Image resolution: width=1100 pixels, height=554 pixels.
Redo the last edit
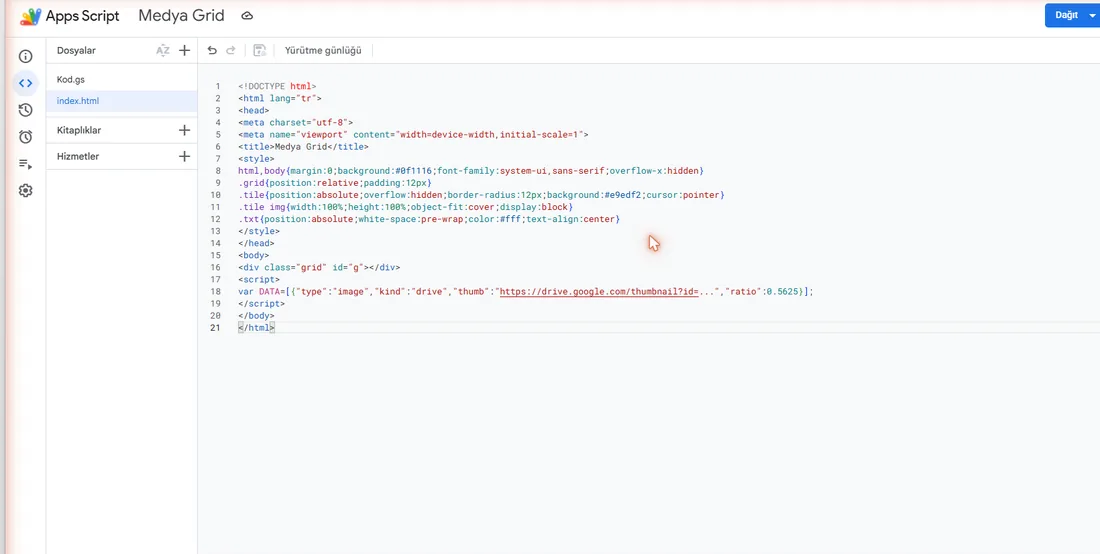pos(231,50)
